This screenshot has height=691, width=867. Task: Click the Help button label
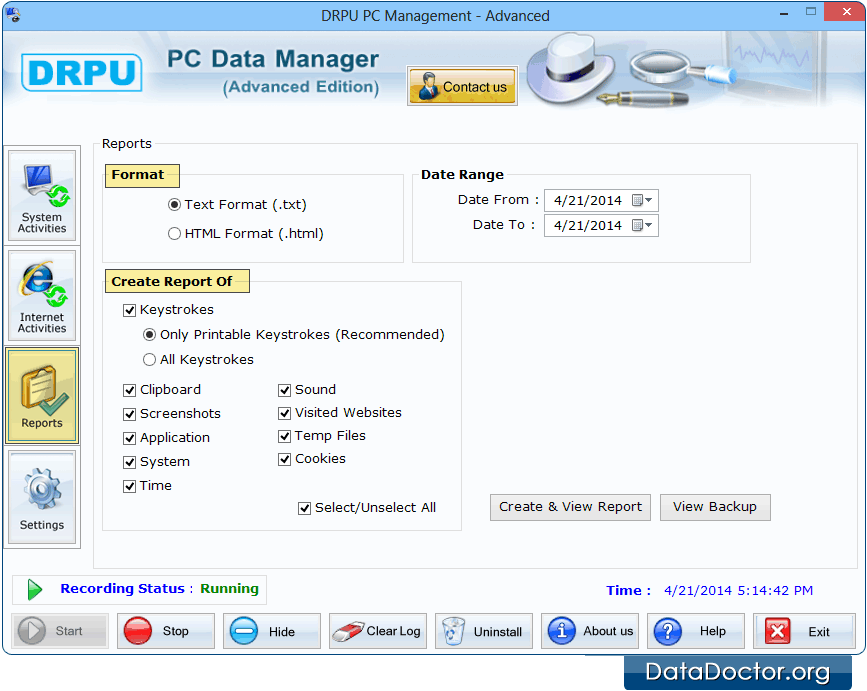713,631
